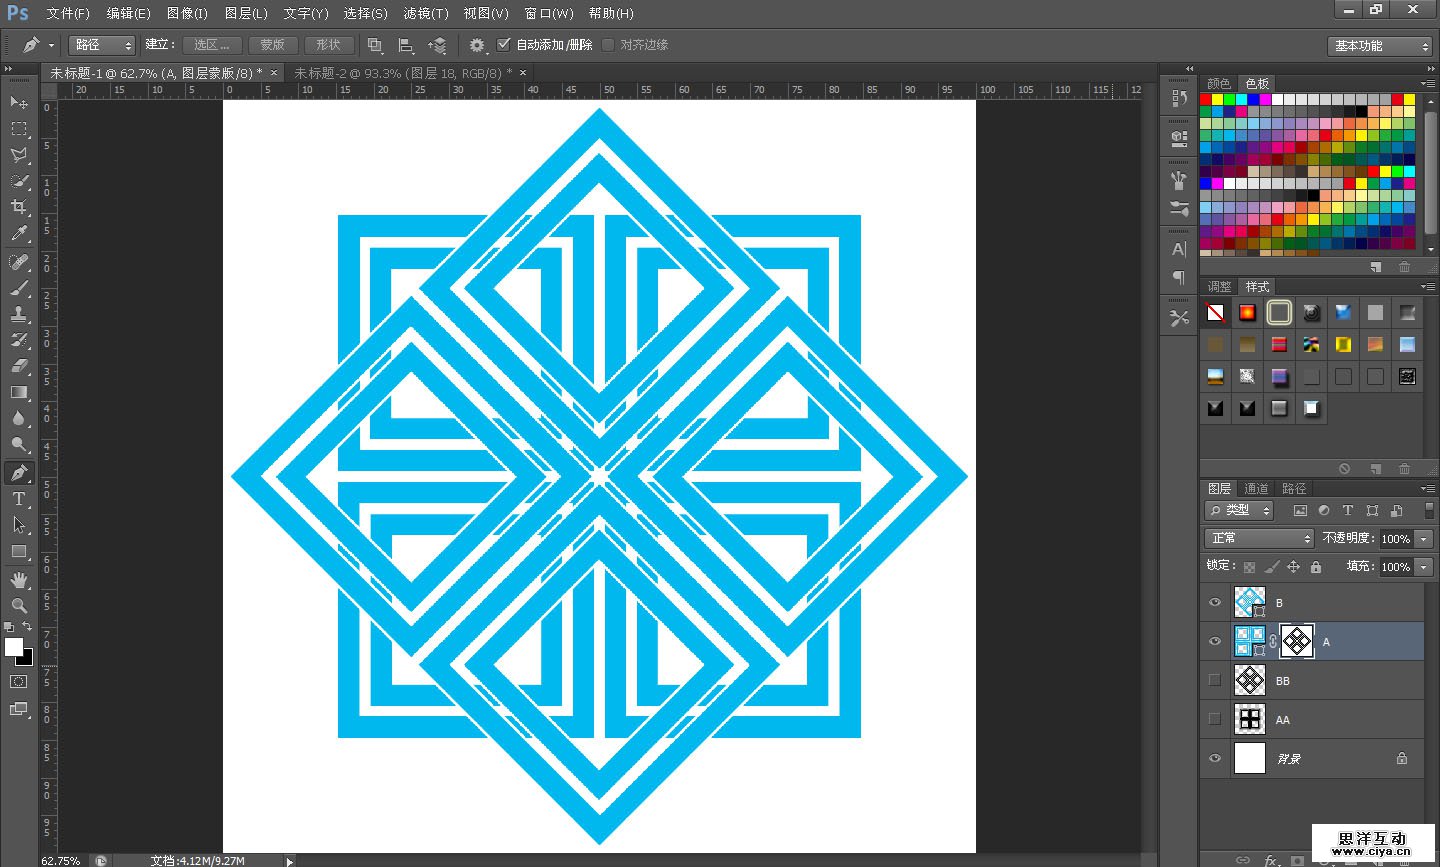Click the foreground color swatch
The image size is (1440, 867).
(x=13, y=647)
